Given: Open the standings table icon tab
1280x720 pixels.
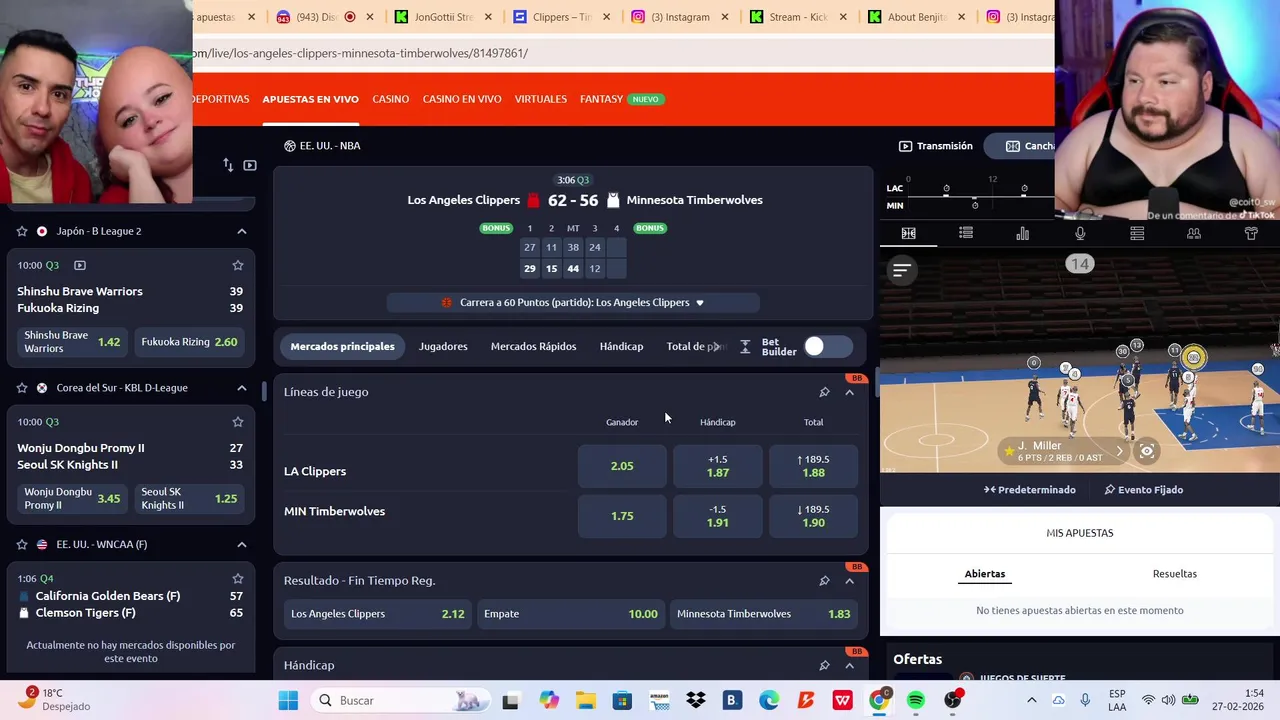Looking at the screenshot, I should 1137,233.
